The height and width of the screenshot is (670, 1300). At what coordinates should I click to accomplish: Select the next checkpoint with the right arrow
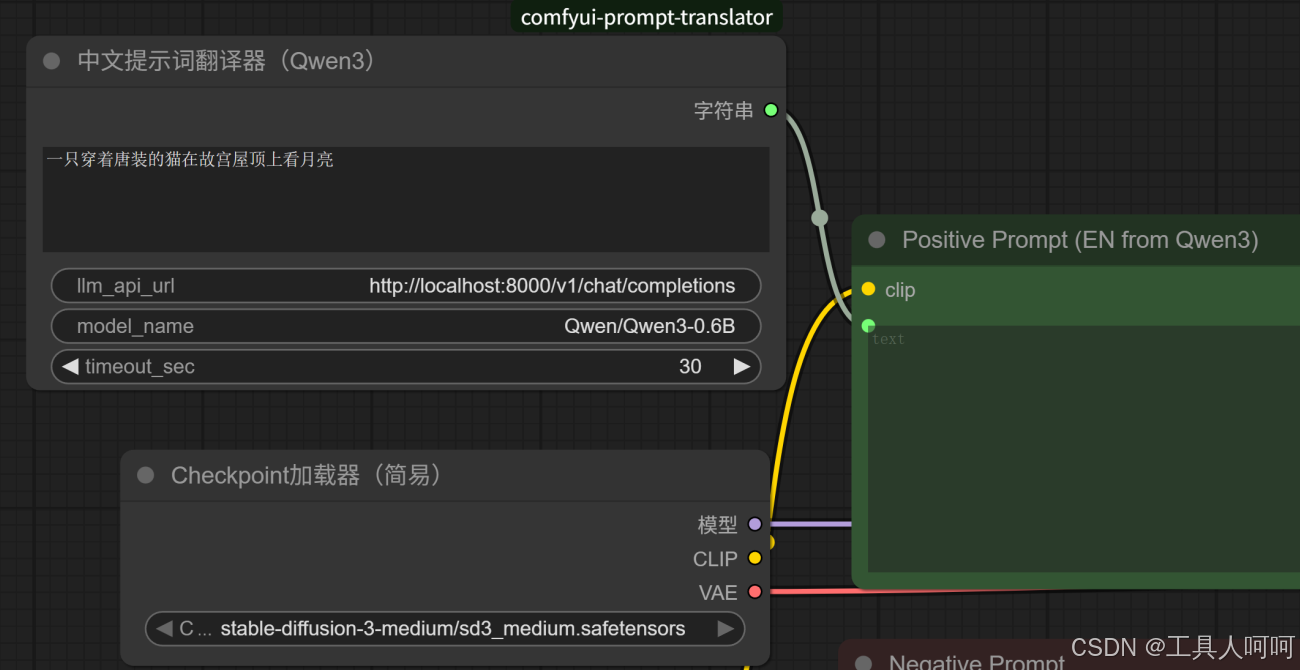726,629
